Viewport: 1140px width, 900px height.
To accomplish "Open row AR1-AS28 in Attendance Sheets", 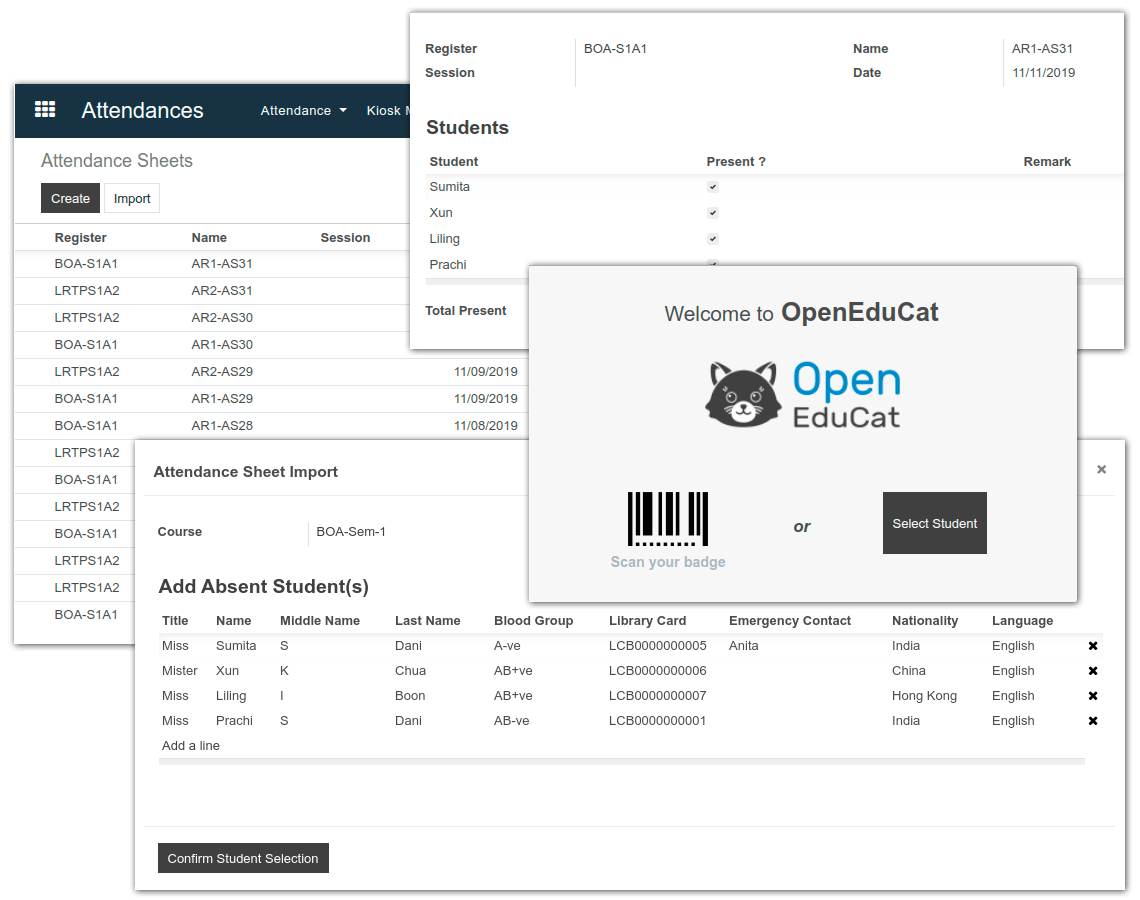I will click(x=272, y=425).
